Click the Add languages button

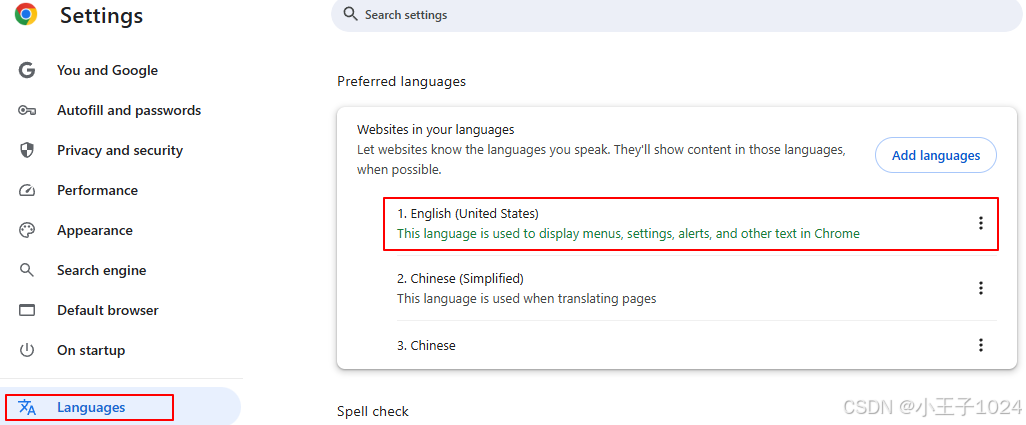tap(936, 155)
